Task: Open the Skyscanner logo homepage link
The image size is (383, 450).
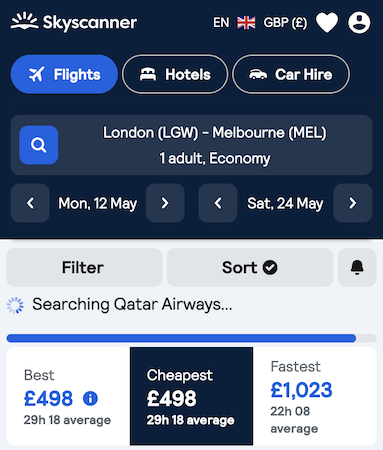Action: [x=74, y=22]
